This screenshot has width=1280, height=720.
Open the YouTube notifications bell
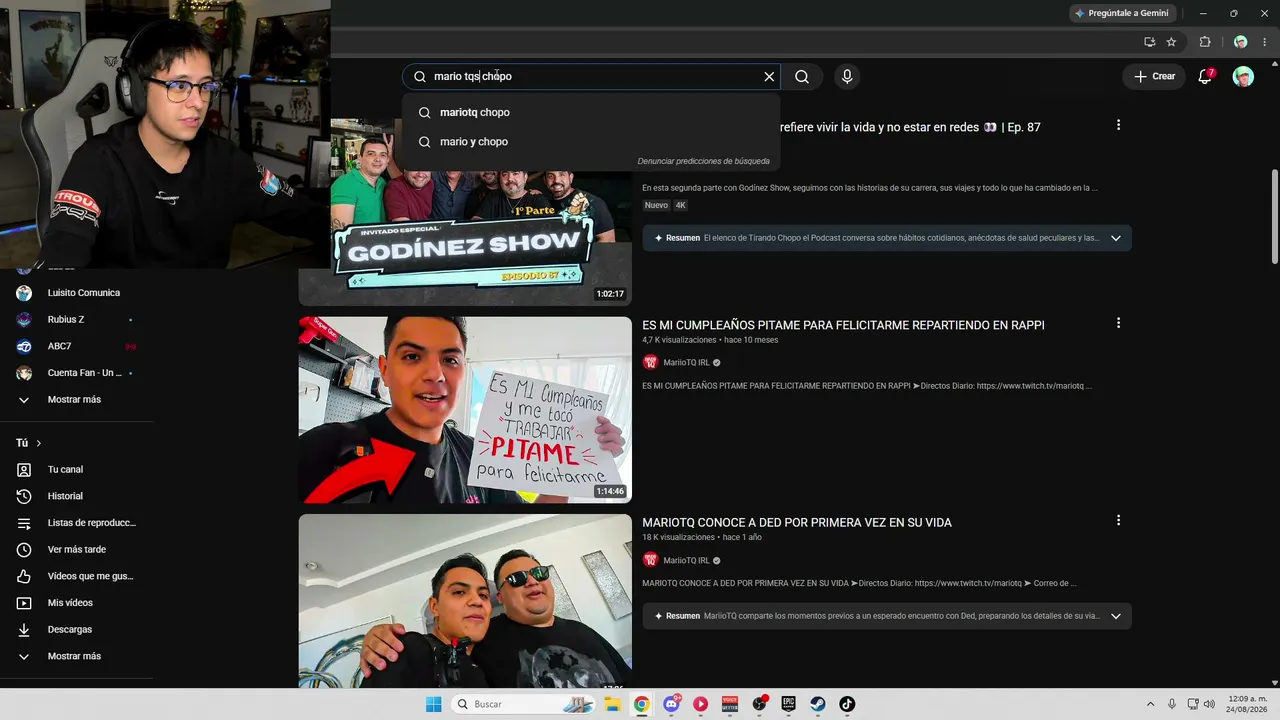pyautogui.click(x=1205, y=77)
